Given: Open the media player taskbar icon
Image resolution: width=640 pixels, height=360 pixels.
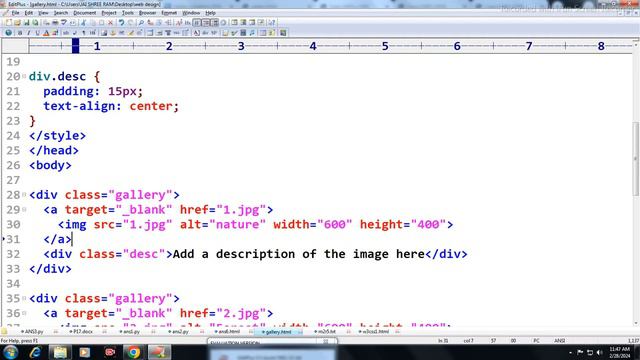Looking at the screenshot, I should pyautogui.click(x=84, y=352).
